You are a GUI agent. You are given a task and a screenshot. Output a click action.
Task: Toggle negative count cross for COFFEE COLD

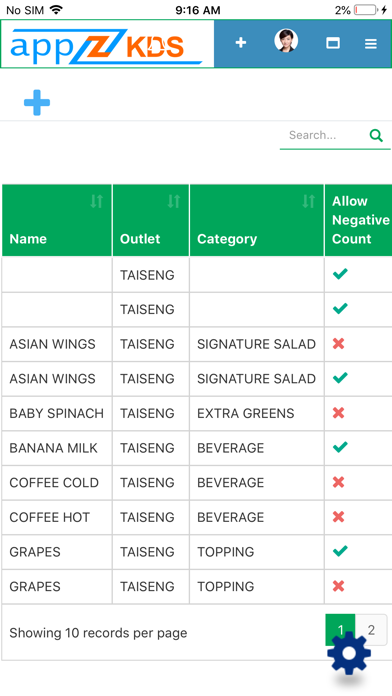click(x=338, y=482)
